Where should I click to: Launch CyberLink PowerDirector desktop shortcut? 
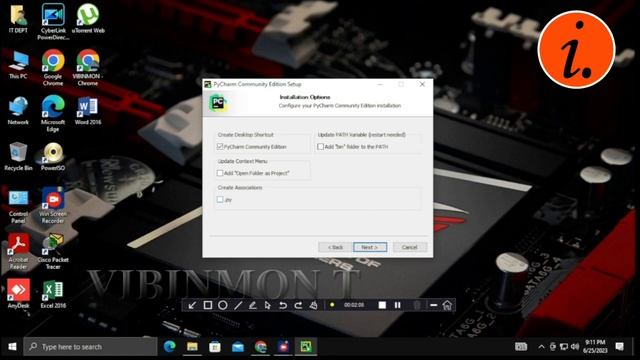tap(53, 21)
